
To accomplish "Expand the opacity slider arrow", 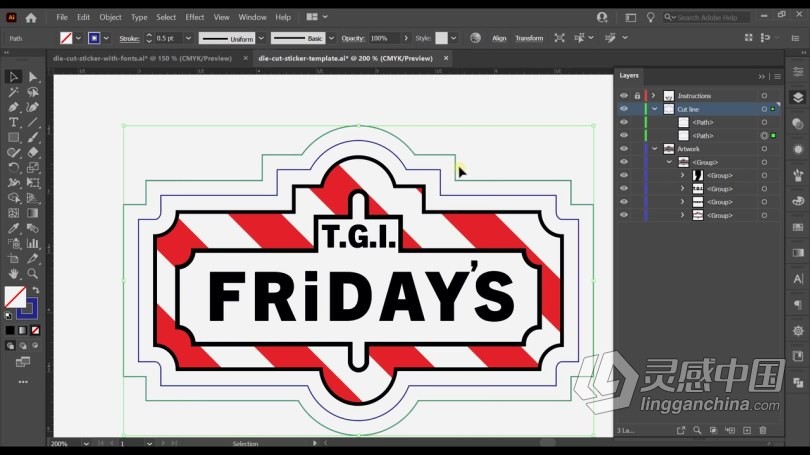I will click(406, 38).
